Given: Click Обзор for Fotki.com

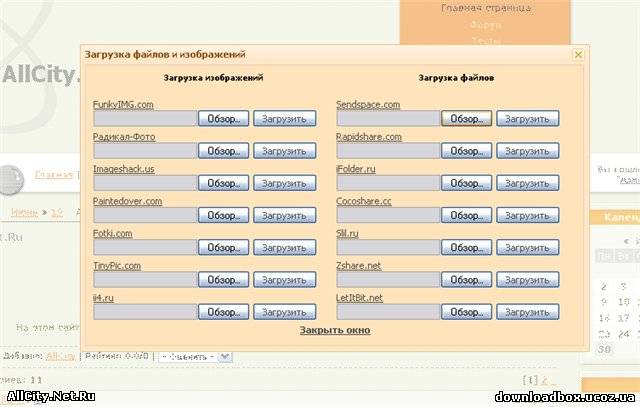Looking at the screenshot, I should pos(223,248).
